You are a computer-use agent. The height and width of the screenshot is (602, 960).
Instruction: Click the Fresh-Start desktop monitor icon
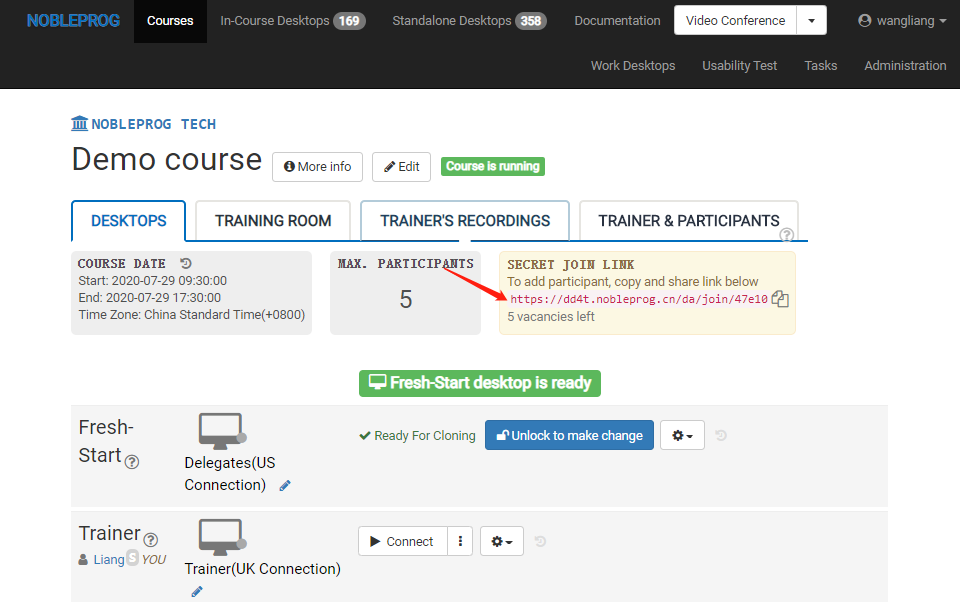pos(222,431)
